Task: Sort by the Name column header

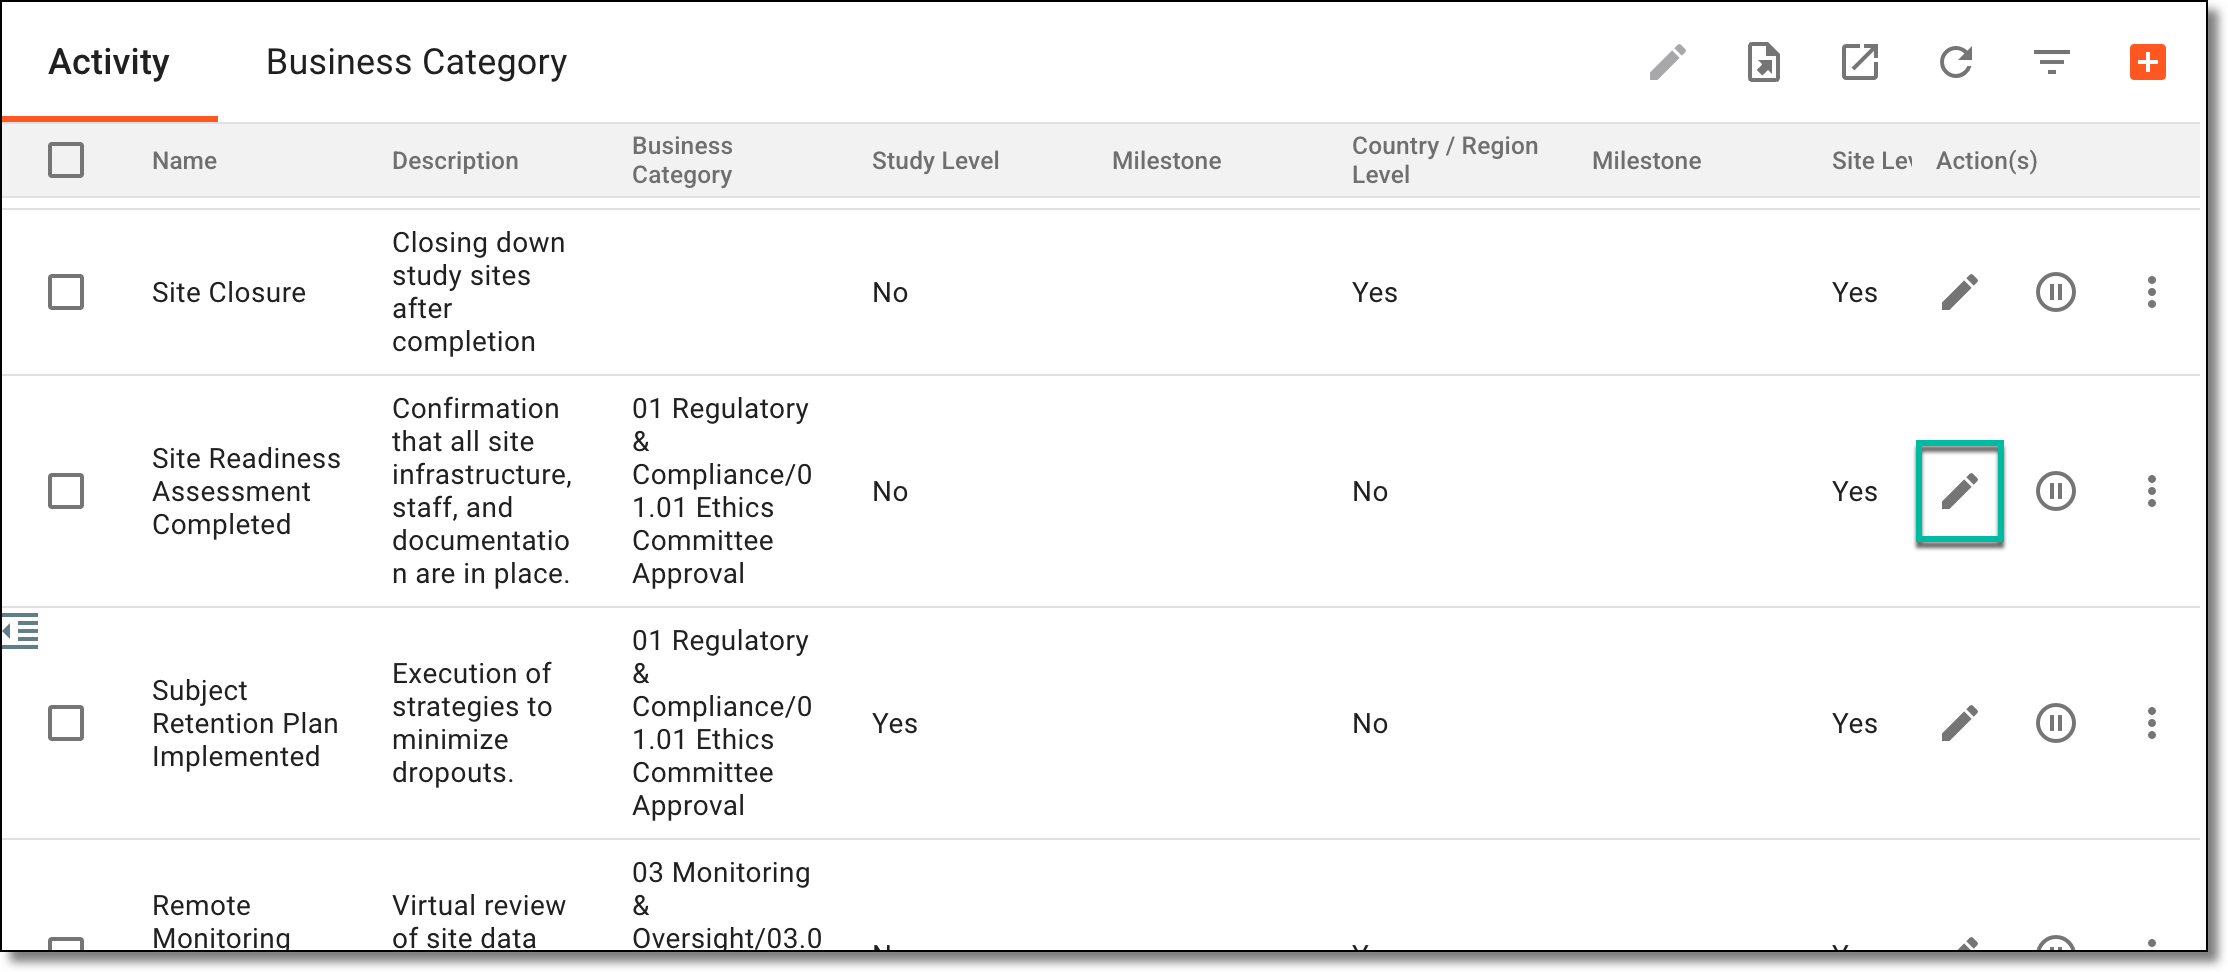Action: 184,161
